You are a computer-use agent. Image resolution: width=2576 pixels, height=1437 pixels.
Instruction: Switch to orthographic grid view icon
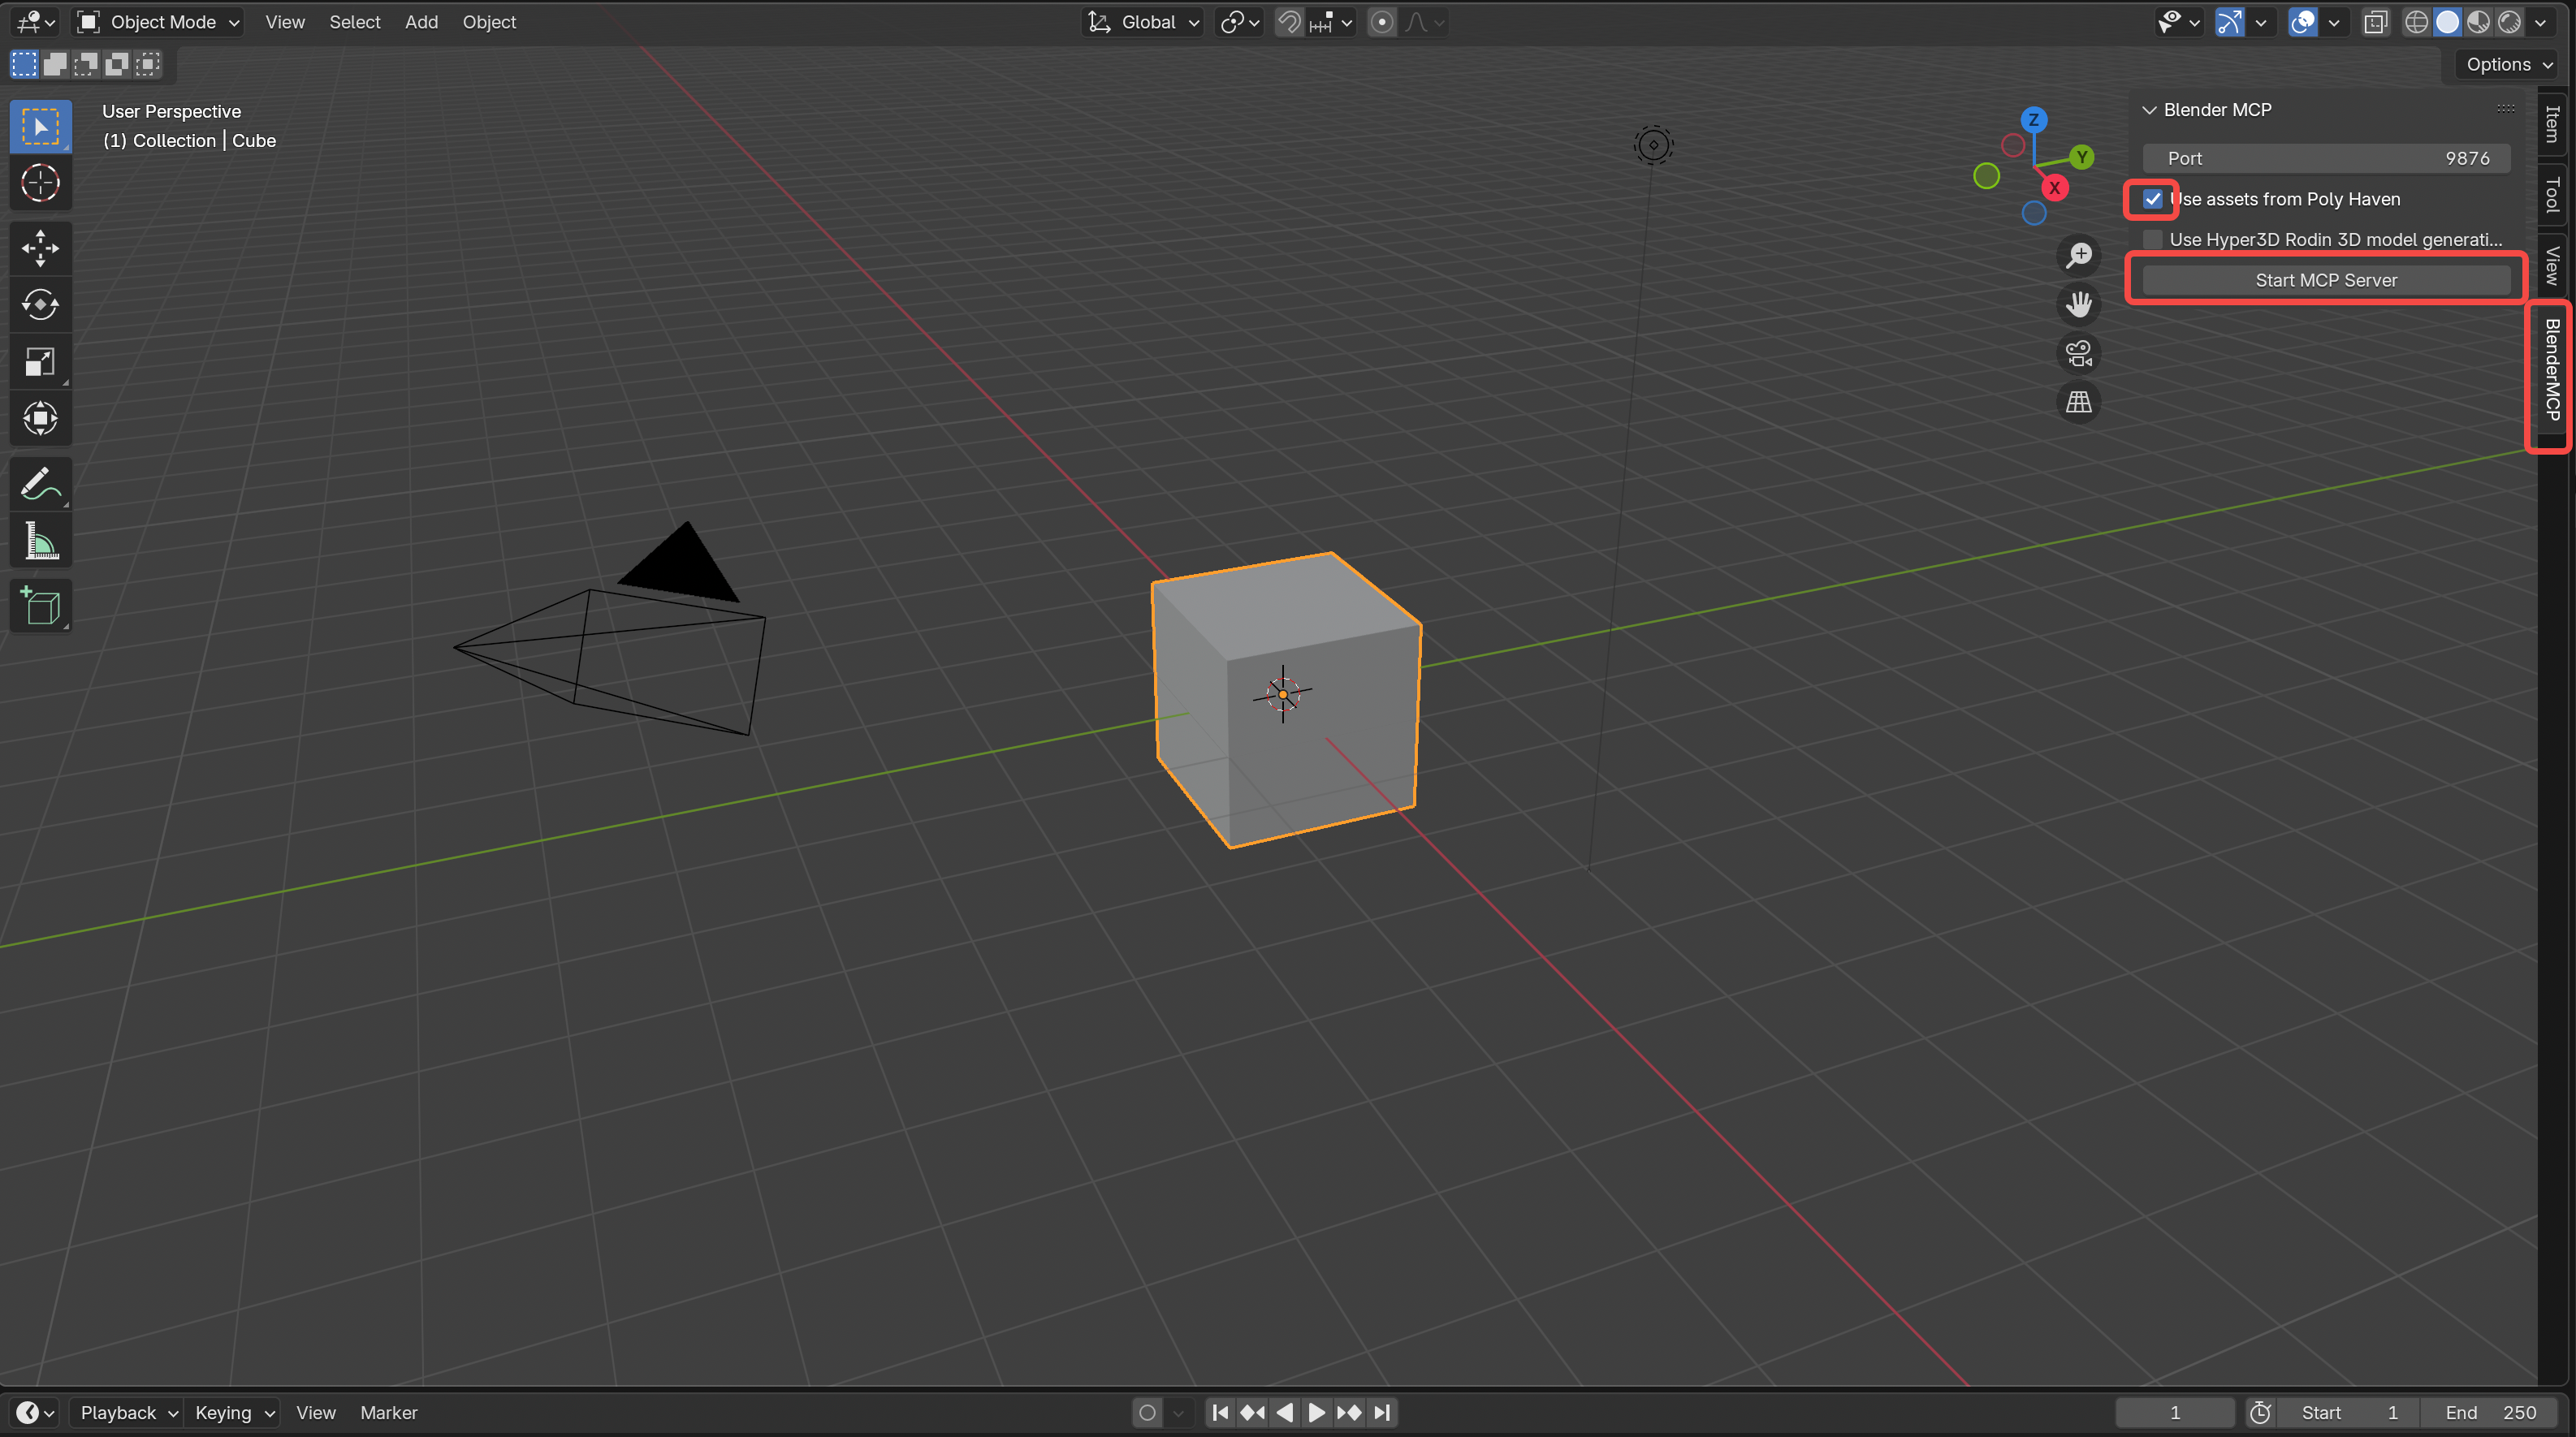coord(2078,402)
